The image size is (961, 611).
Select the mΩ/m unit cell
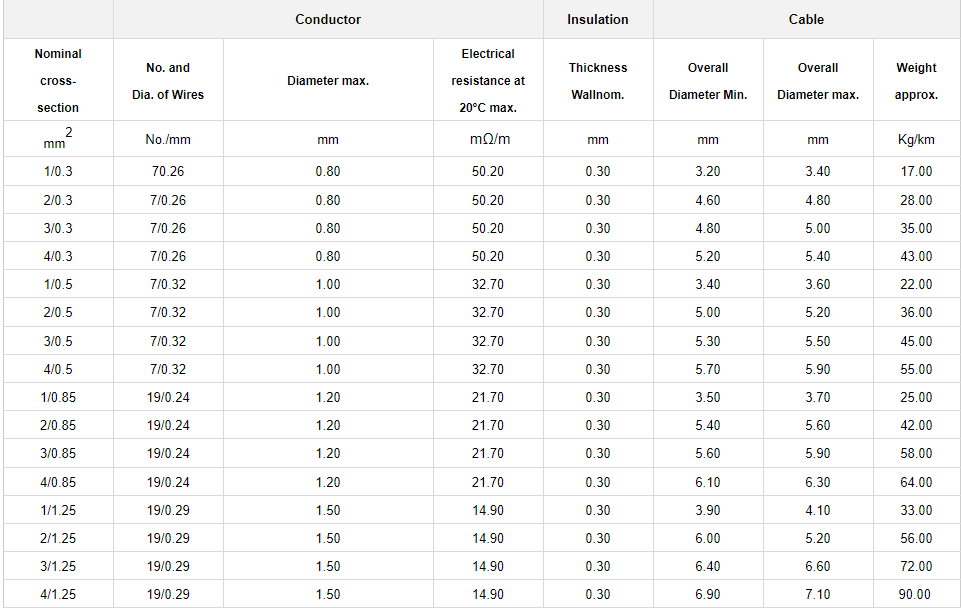point(488,139)
